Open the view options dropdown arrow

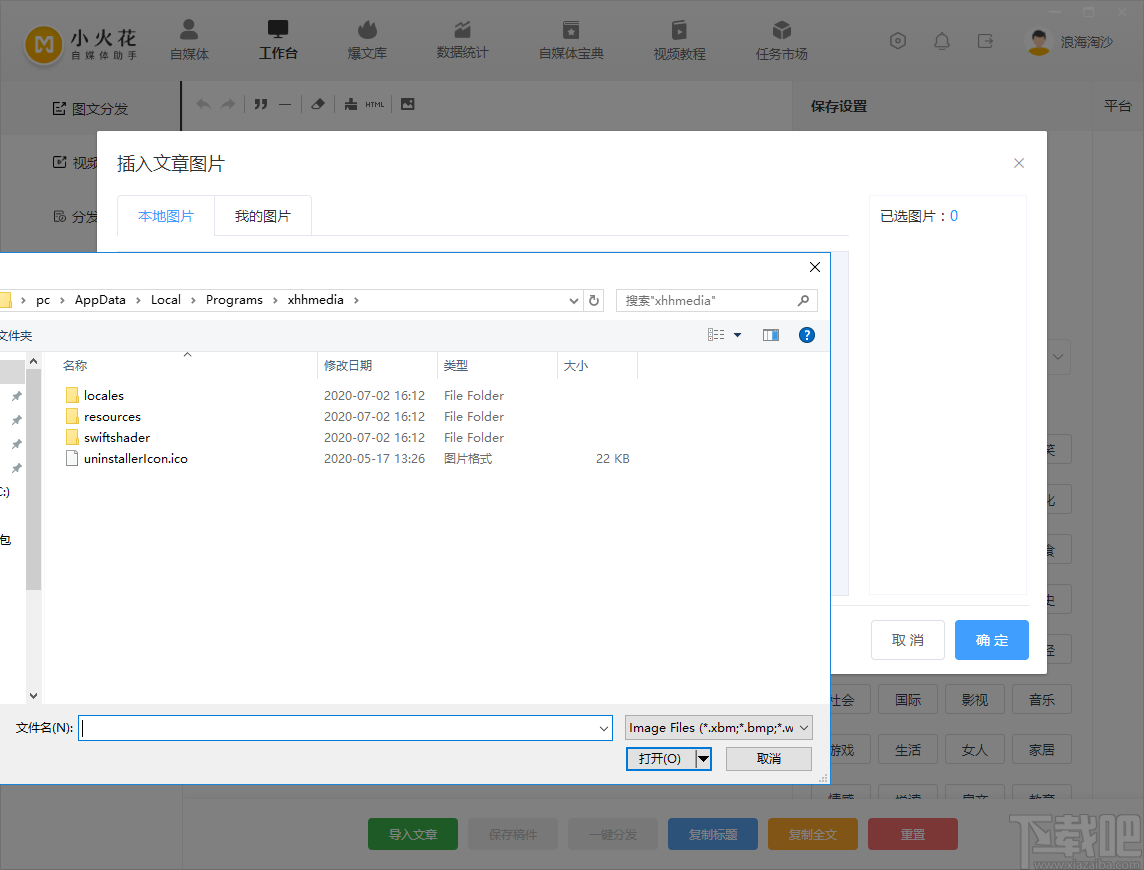pyautogui.click(x=738, y=335)
